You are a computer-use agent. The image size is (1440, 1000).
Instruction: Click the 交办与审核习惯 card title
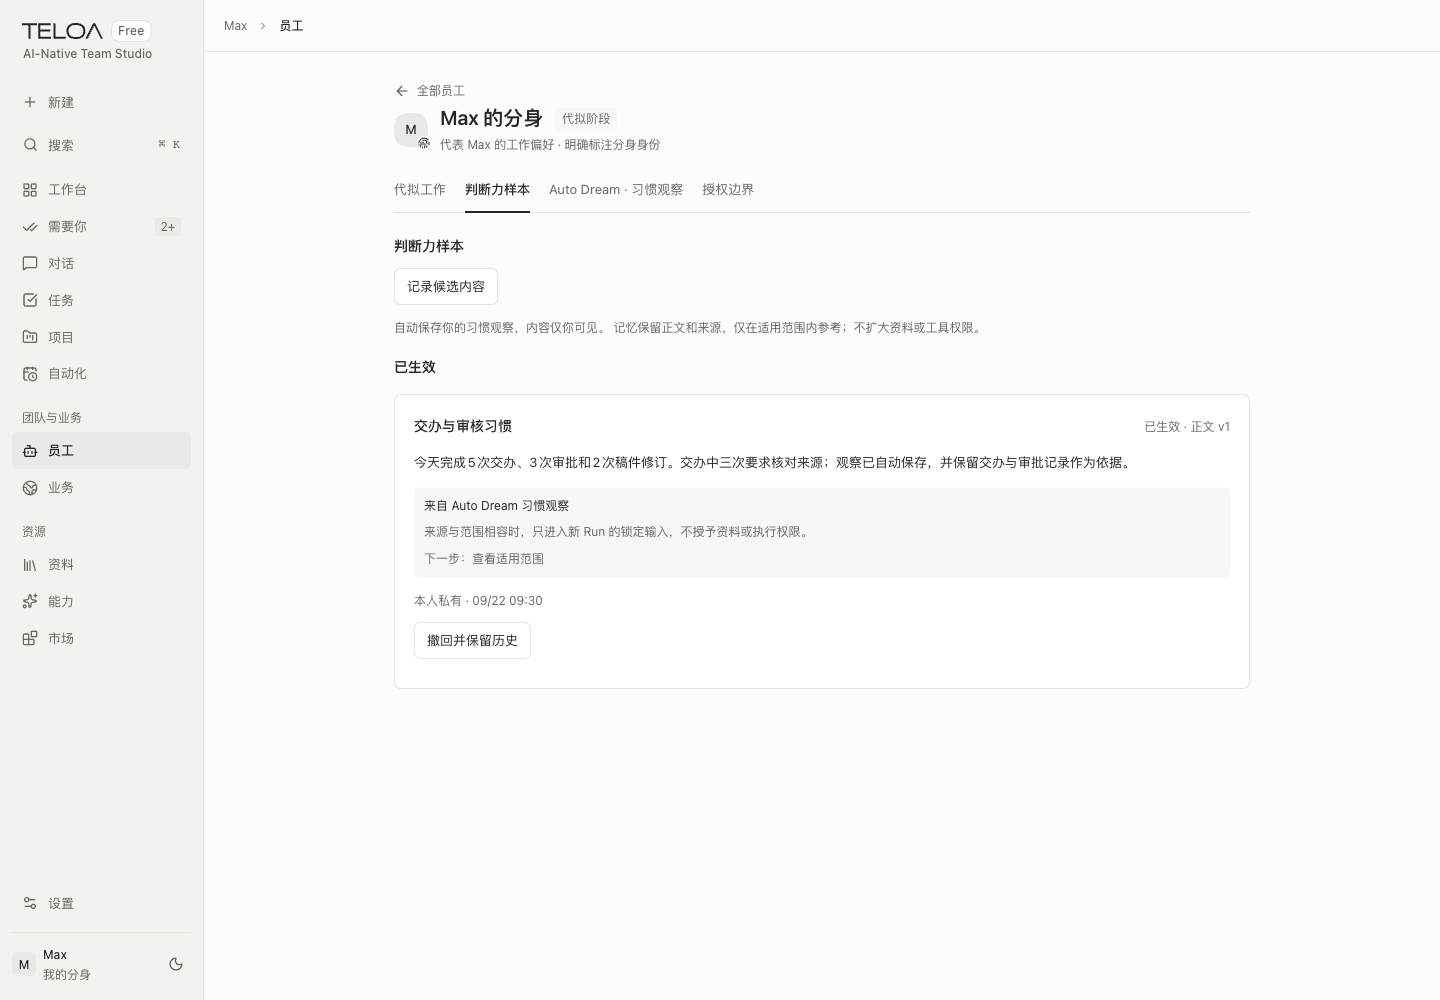click(x=463, y=426)
